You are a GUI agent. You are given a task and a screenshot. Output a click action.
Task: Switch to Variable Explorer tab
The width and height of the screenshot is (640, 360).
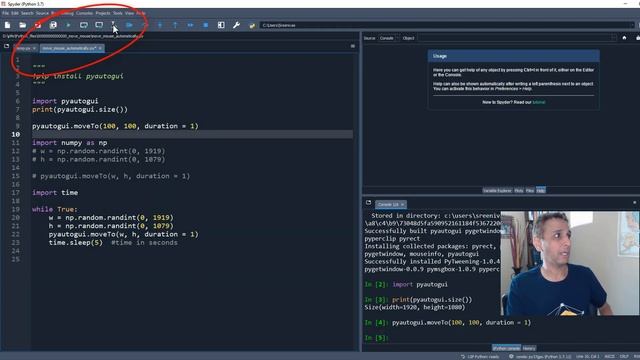coord(497,191)
